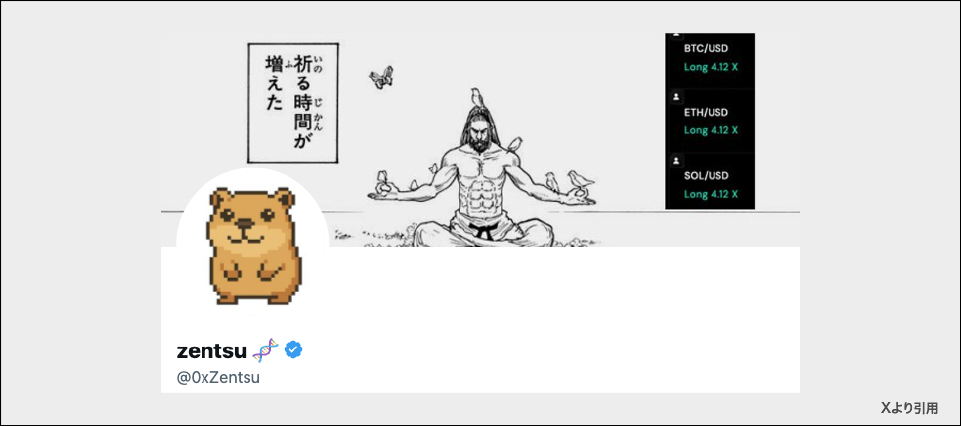This screenshot has height=426, width=961.
Task: Click Long 4.12 X under BTC/USD
Action: pyautogui.click(x=711, y=67)
